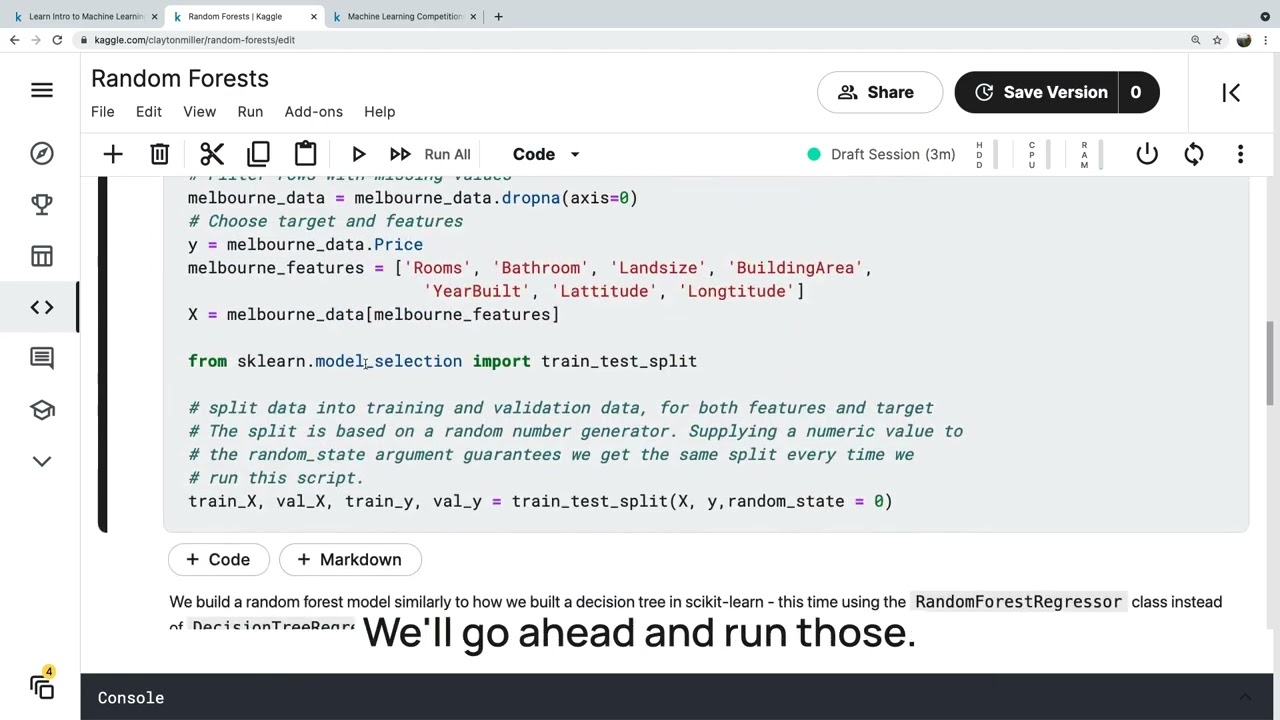Open browser three-dot menu
The image size is (1280, 720).
[x=1267, y=40]
